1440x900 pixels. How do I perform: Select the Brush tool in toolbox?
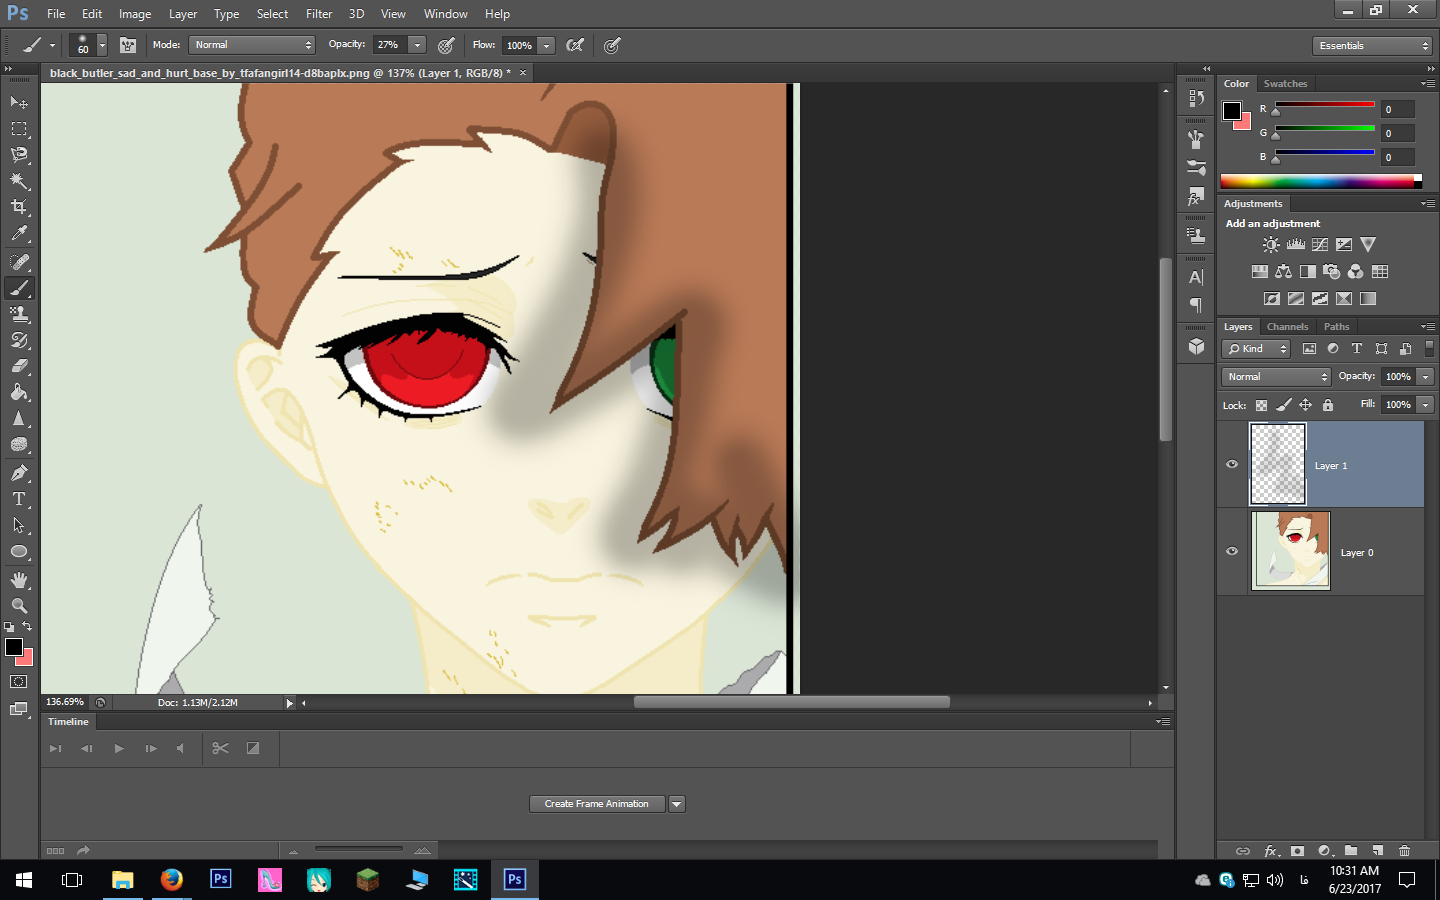(x=19, y=288)
